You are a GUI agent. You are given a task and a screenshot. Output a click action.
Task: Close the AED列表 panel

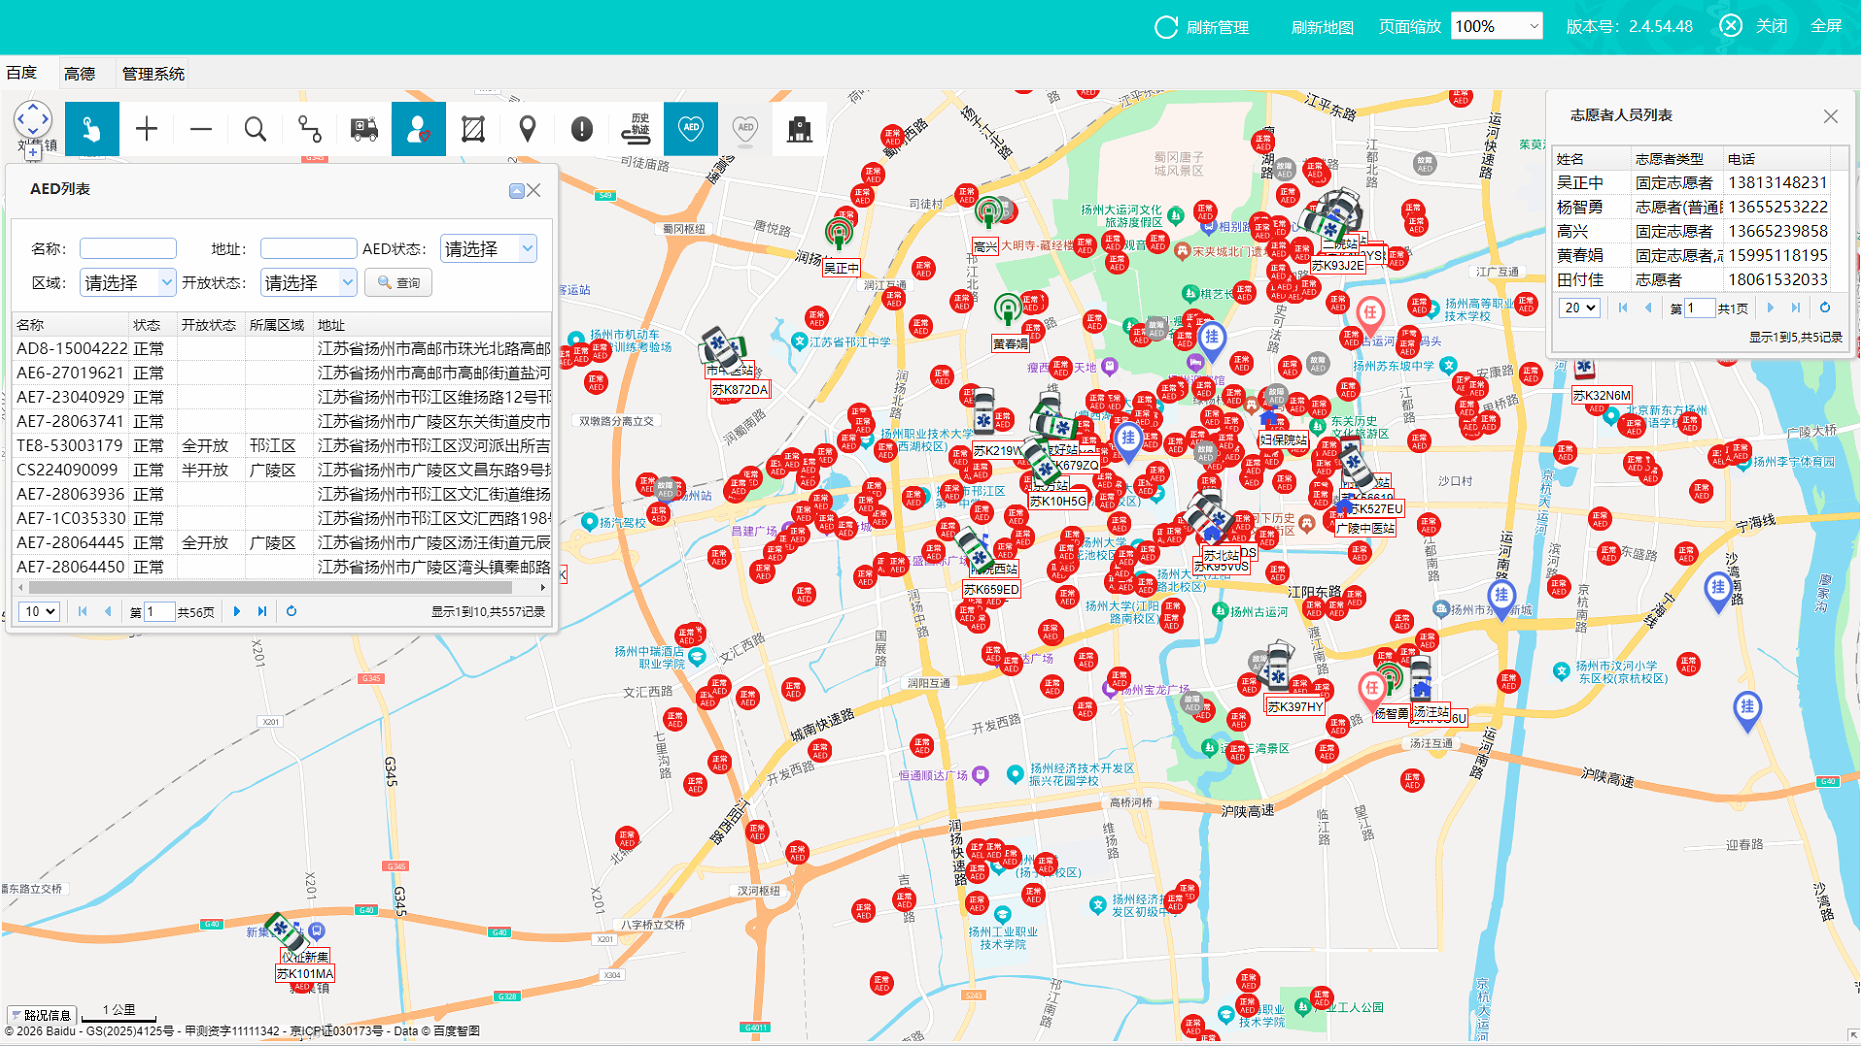534,190
